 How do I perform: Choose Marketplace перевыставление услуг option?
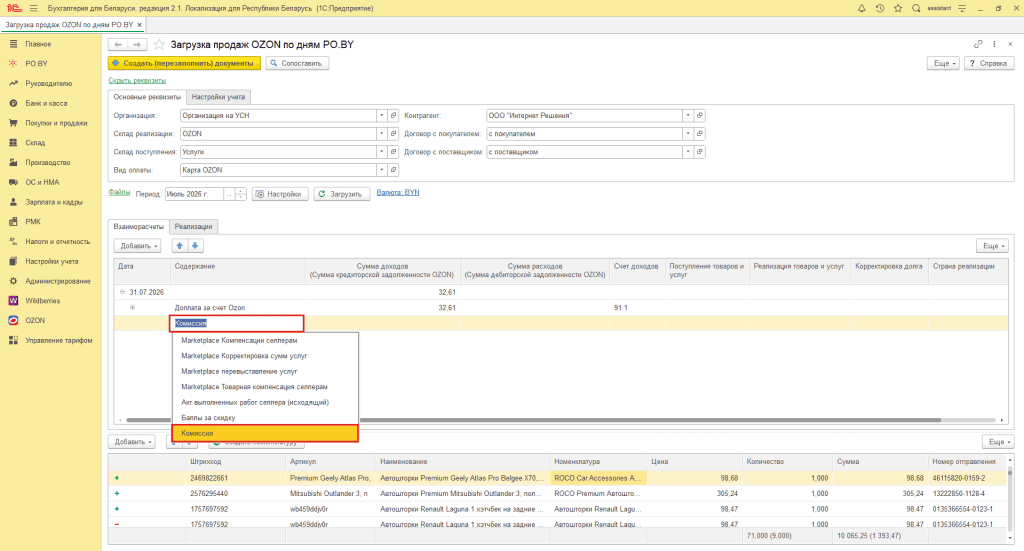(265, 371)
